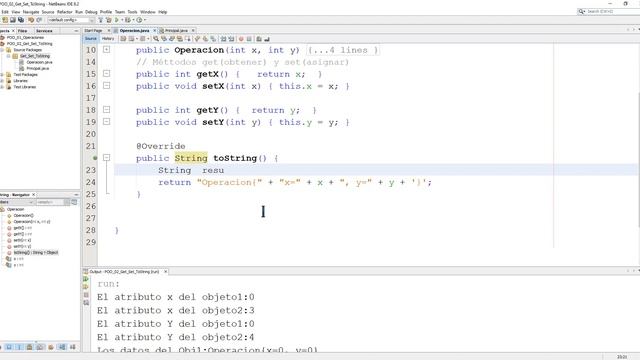Toggle Bookmark icon in editor toolbar
The width and height of the screenshot is (640, 360).
[213, 39]
